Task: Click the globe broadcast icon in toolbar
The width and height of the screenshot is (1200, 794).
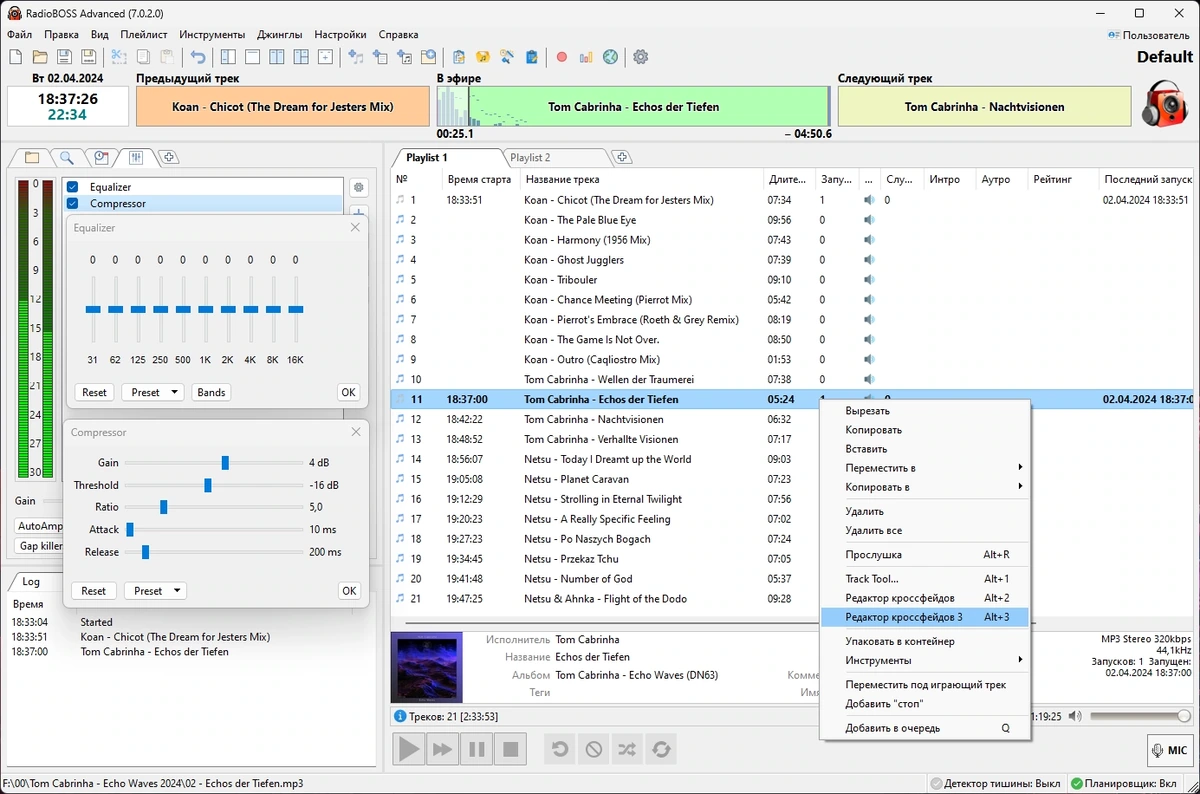Action: point(610,57)
